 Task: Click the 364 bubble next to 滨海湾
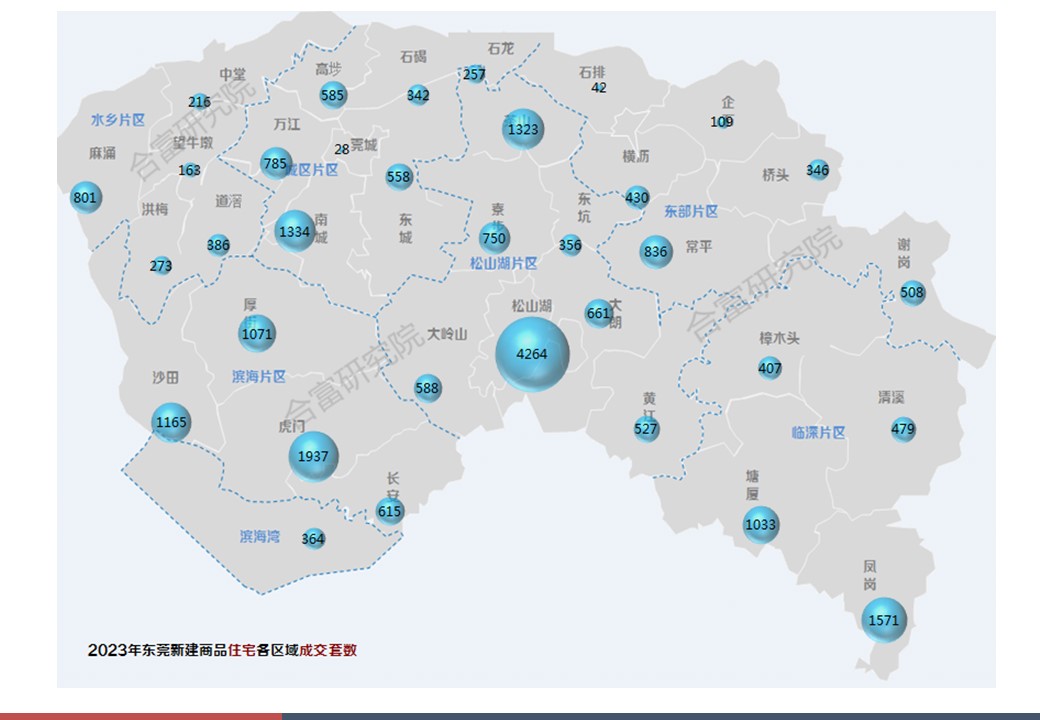(x=313, y=539)
